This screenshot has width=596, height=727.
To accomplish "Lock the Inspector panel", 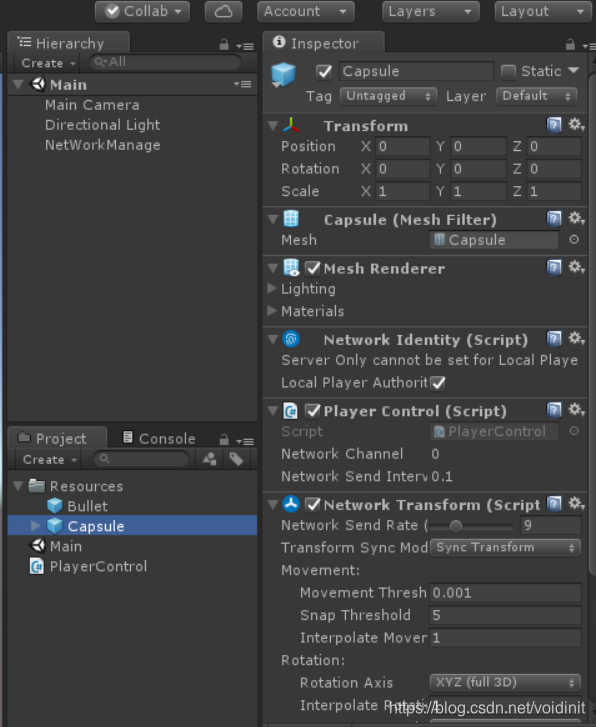I will tap(570, 45).
